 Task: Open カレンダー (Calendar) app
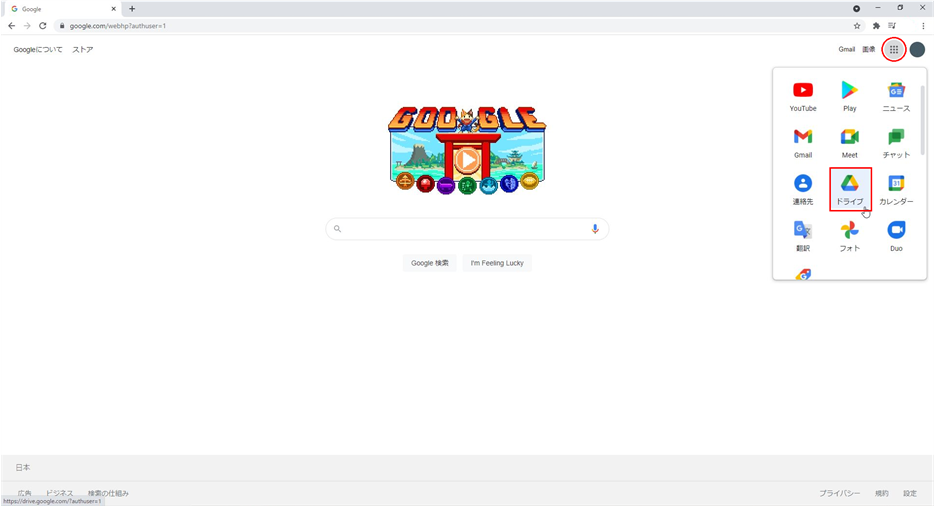click(x=896, y=190)
